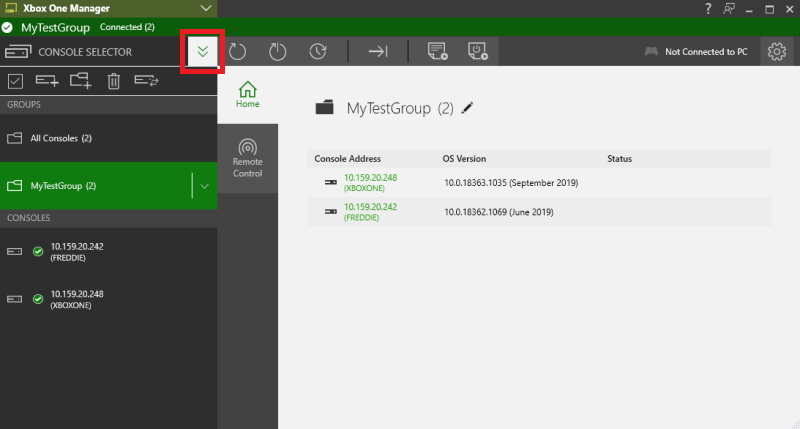800x429 pixels.
Task: Click the XBOXONE console device icon in sidebar
Action: click(x=14, y=299)
